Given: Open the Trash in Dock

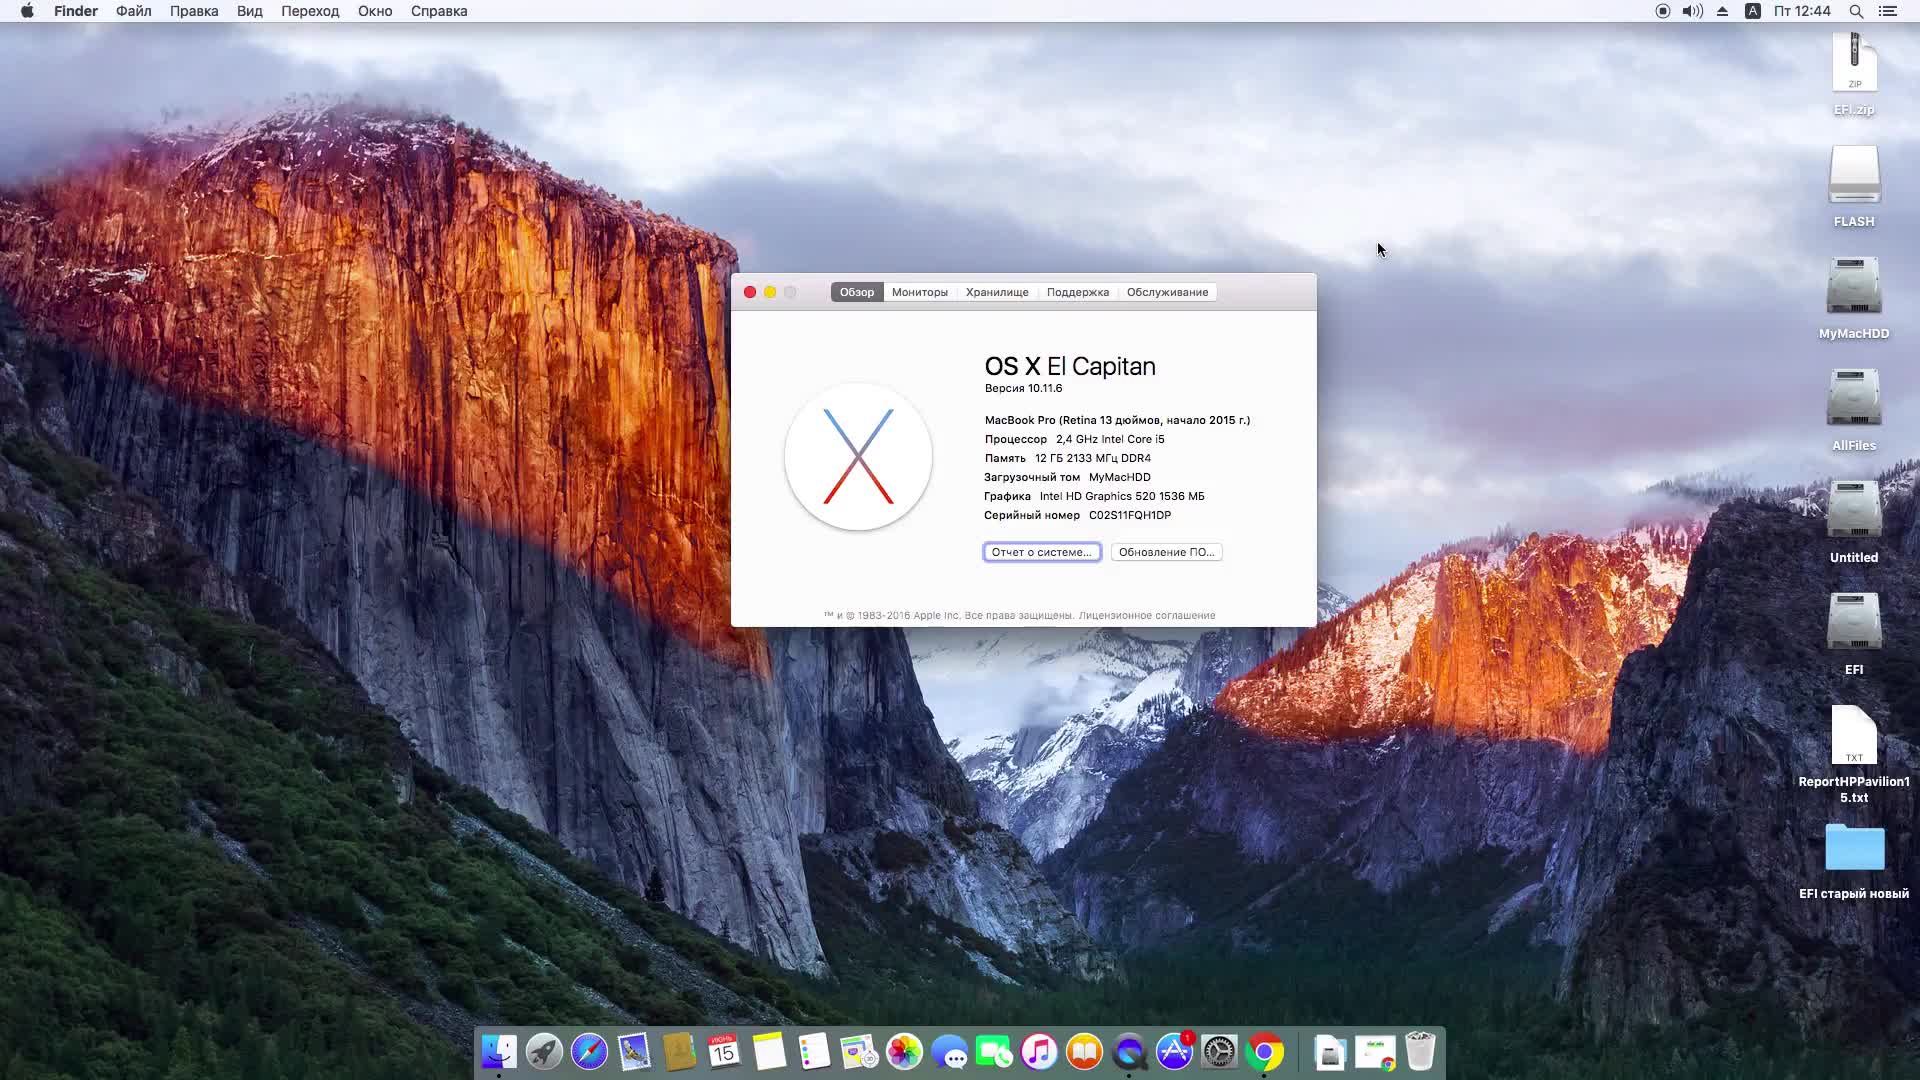Looking at the screenshot, I should pyautogui.click(x=1420, y=1052).
